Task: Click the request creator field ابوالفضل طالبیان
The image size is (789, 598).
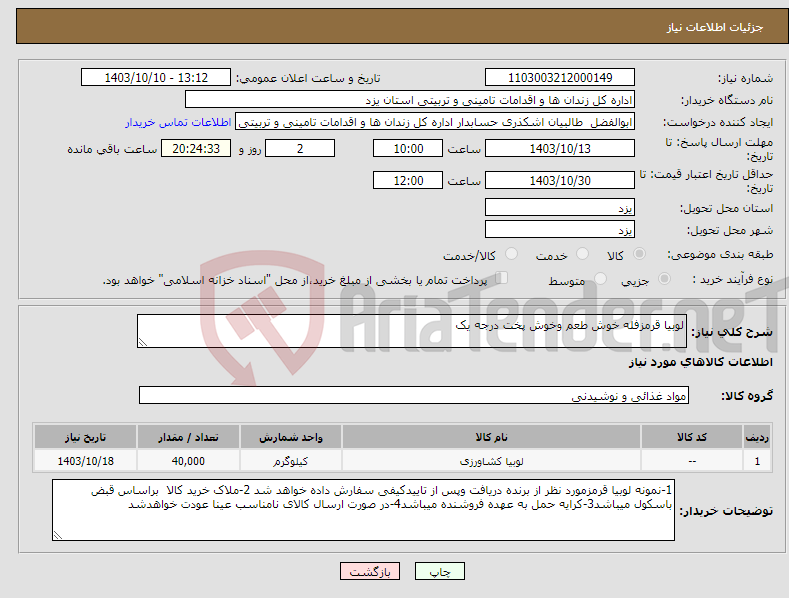Action: click(x=435, y=121)
